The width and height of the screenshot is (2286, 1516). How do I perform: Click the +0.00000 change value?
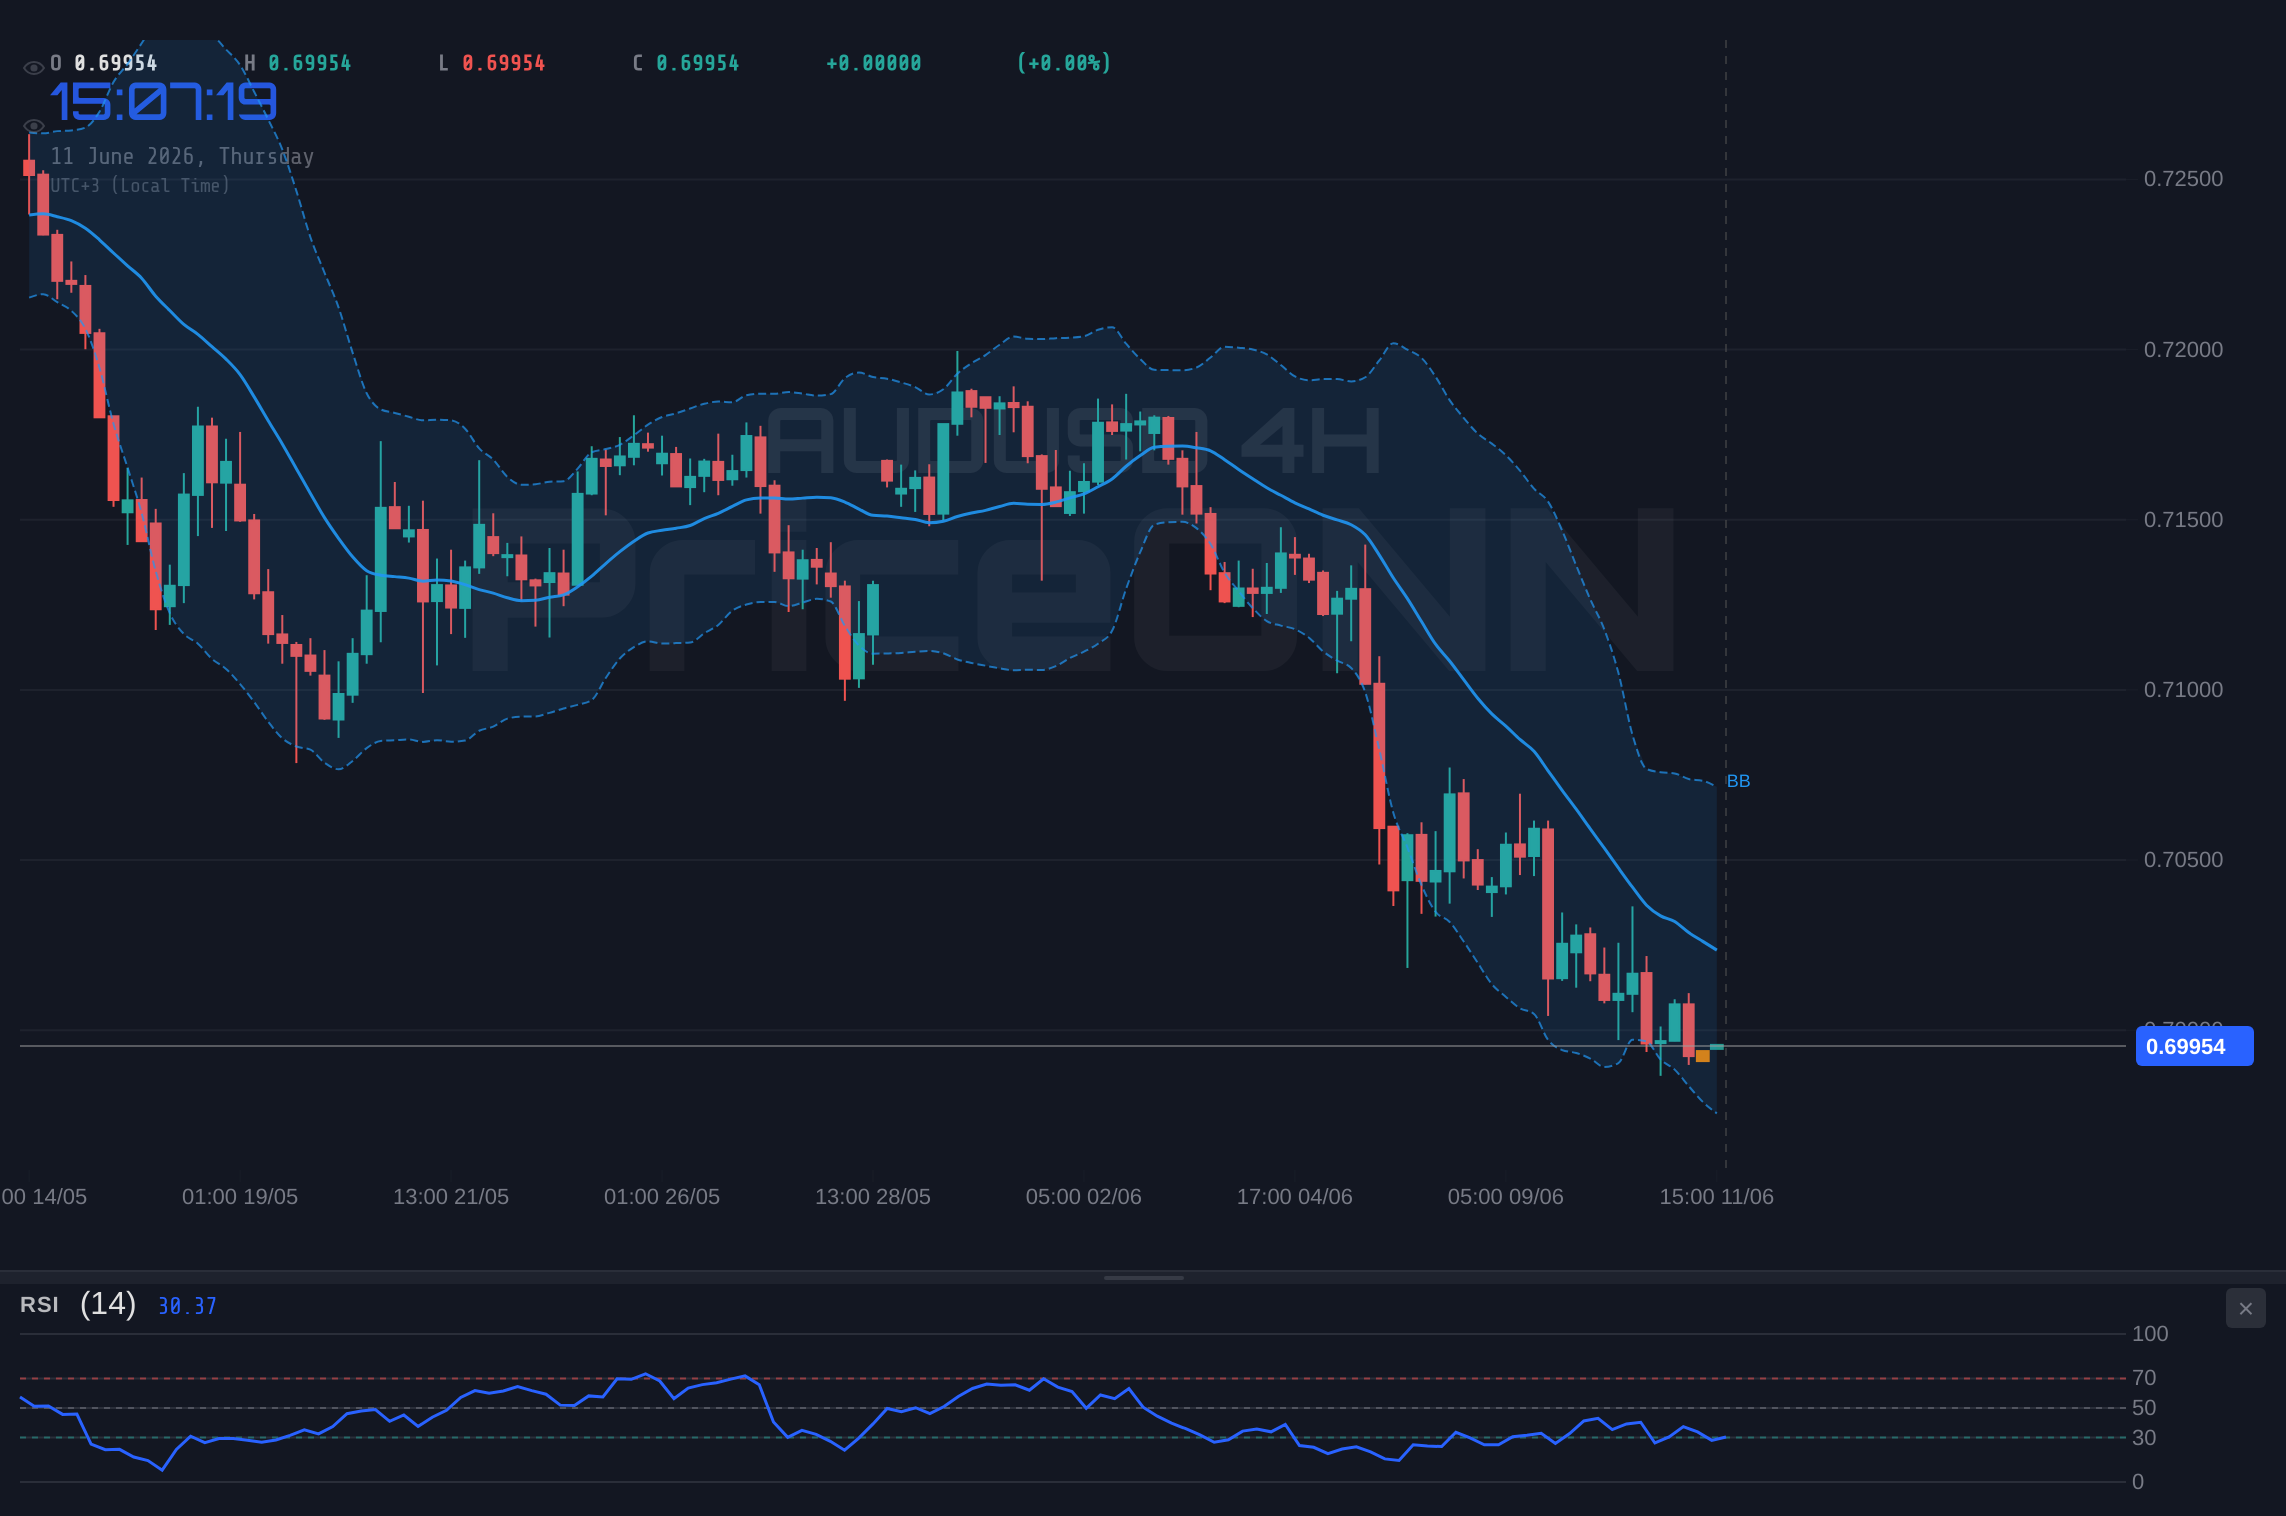(x=874, y=63)
